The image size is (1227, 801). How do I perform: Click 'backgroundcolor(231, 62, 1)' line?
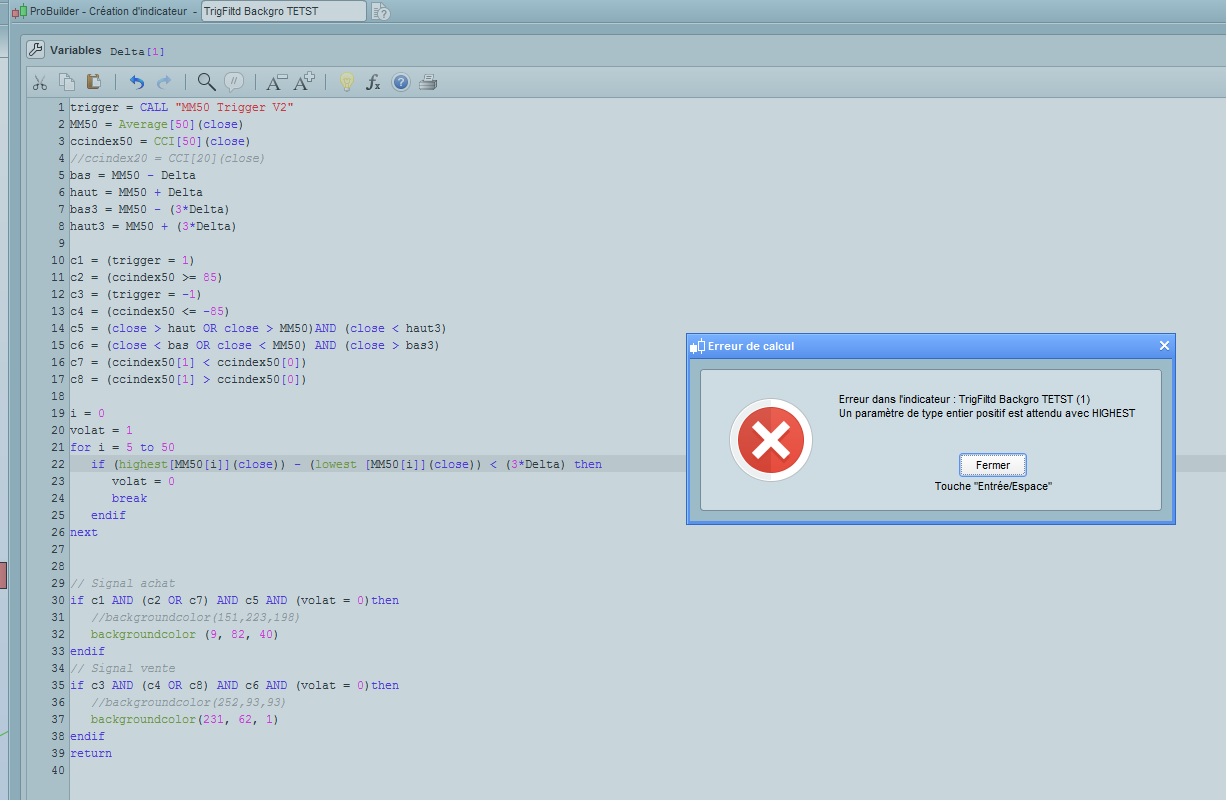click(x=184, y=719)
